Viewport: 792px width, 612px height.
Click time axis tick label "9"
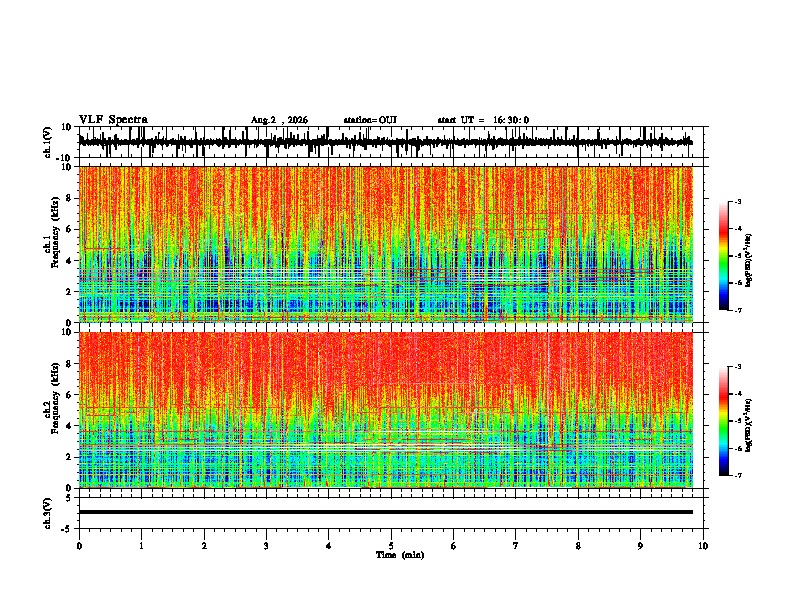click(640, 546)
